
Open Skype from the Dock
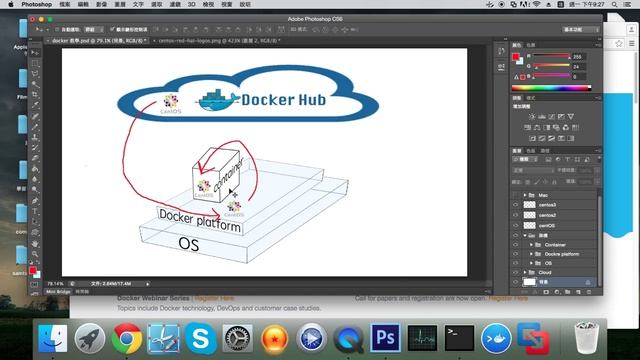200,338
